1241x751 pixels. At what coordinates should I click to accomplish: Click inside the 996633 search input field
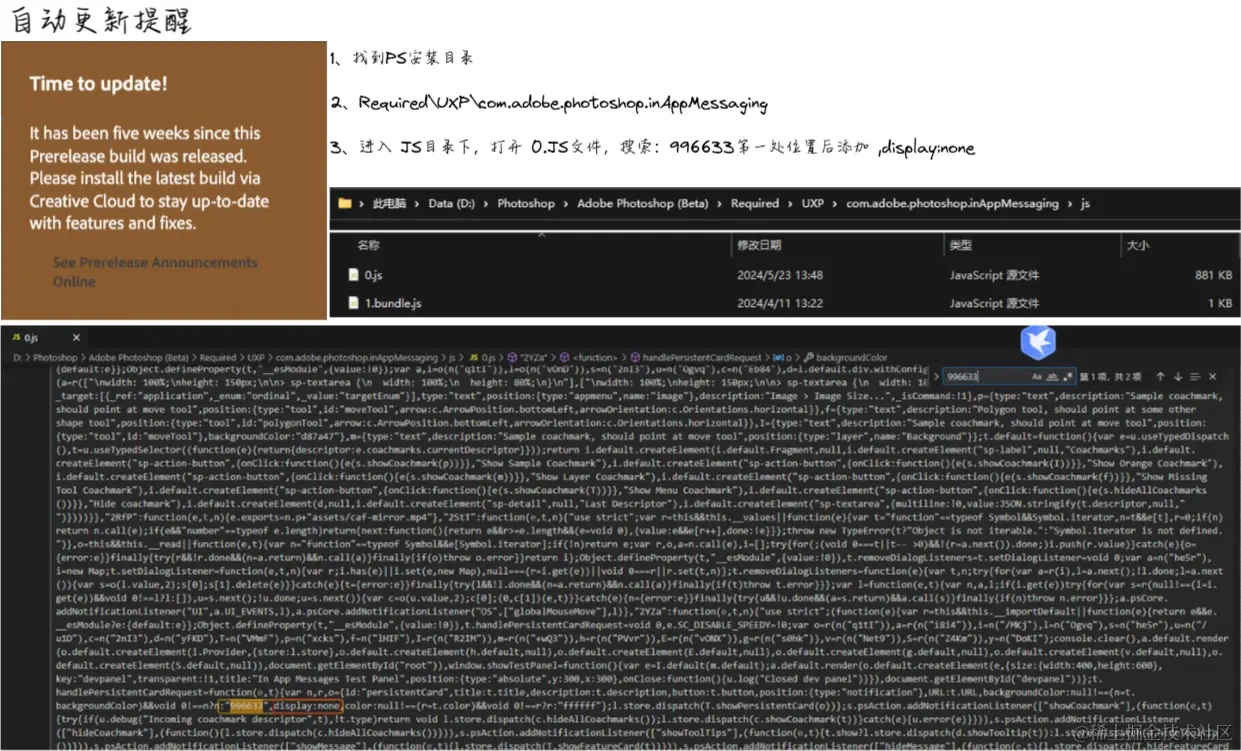coord(975,377)
